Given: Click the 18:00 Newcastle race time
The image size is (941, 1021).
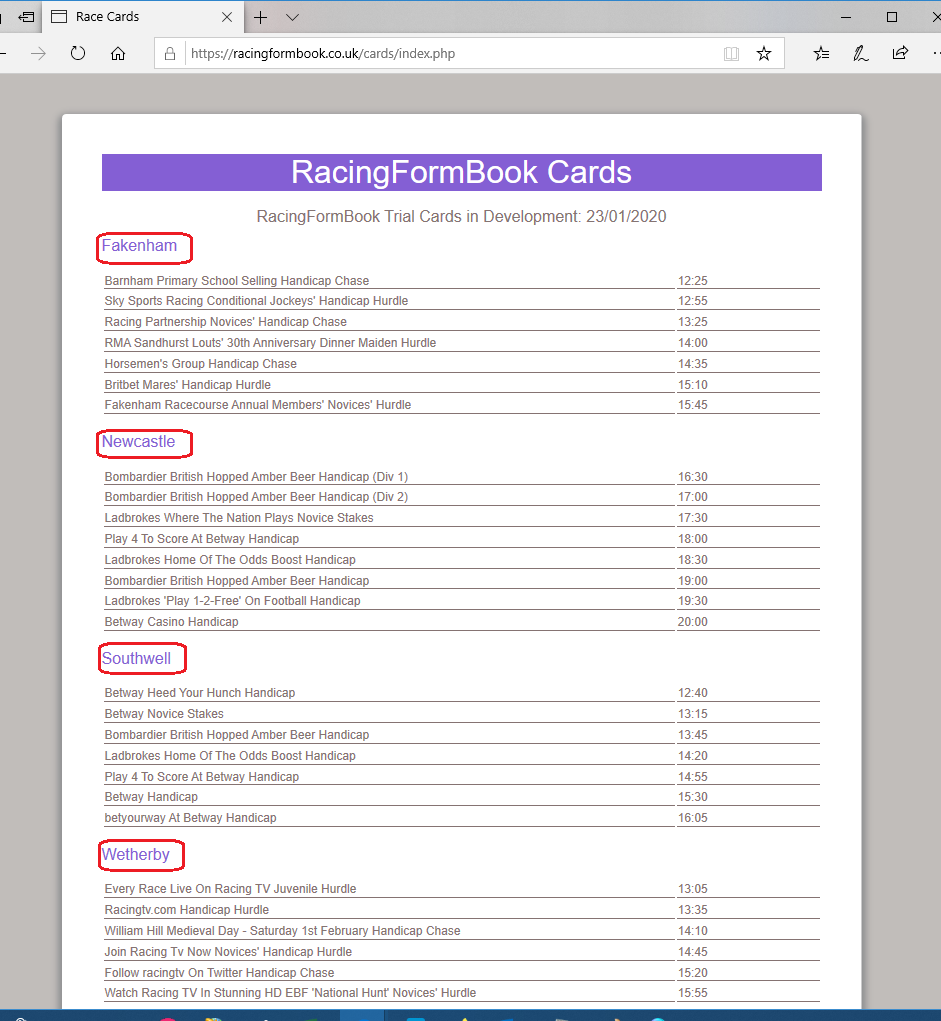Looking at the screenshot, I should click(x=693, y=538).
